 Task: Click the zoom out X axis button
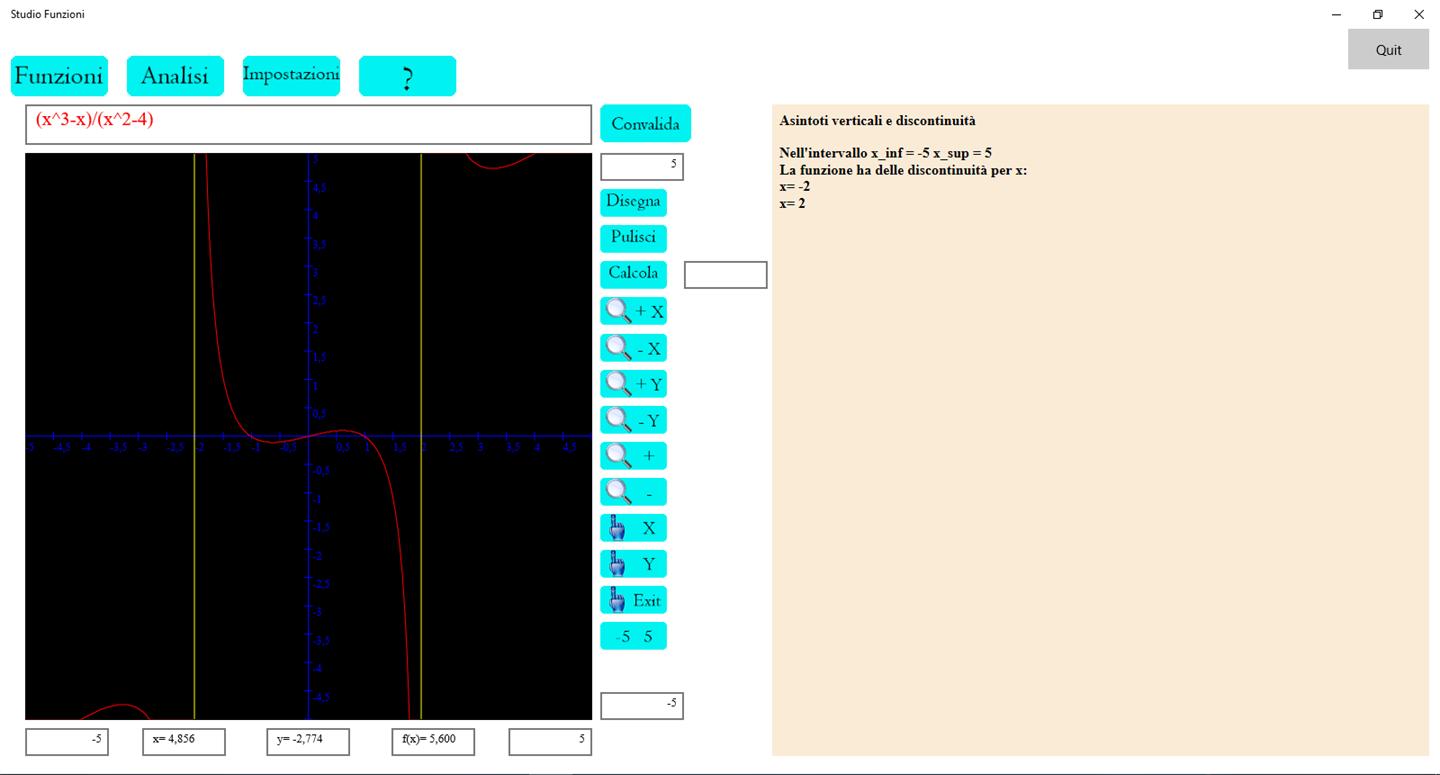pyautogui.click(x=633, y=348)
